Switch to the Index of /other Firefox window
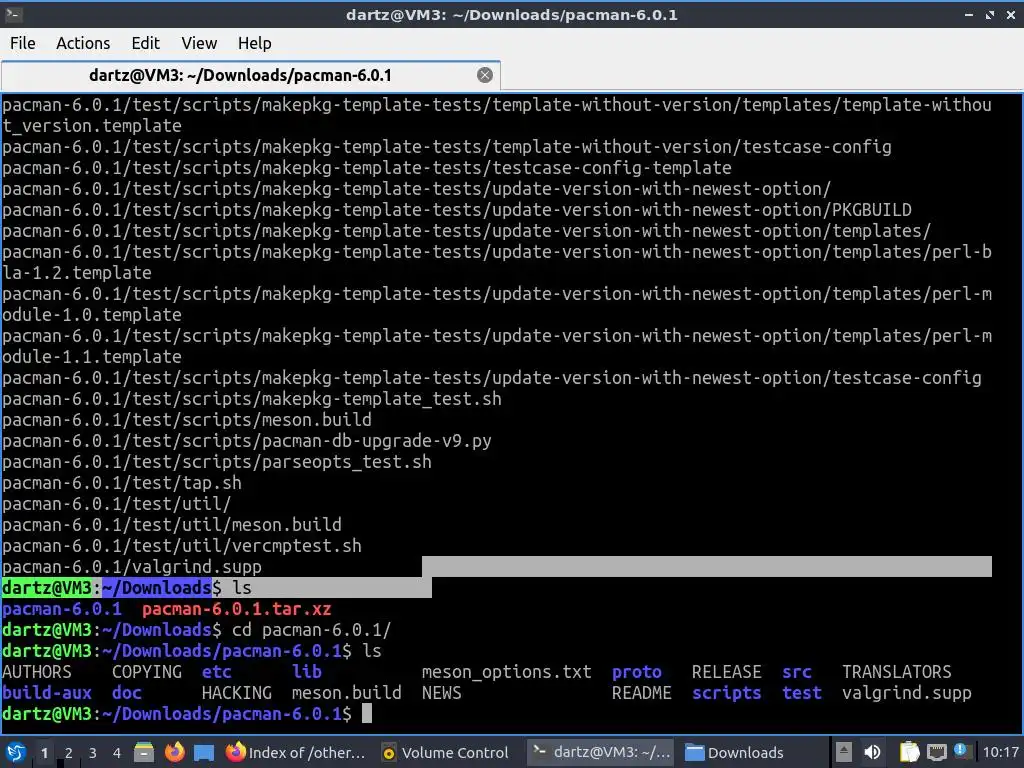This screenshot has width=1024, height=768. (296, 752)
